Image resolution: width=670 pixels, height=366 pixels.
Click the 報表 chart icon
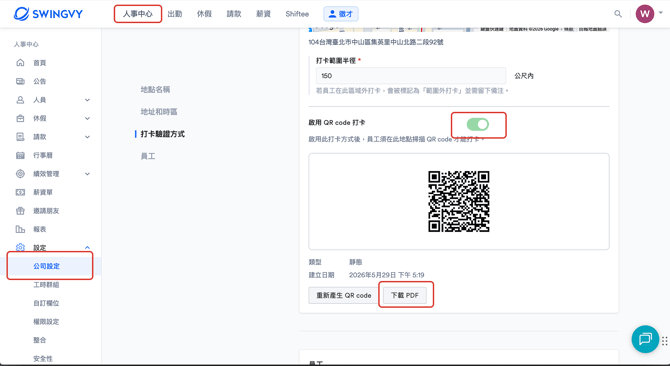click(20, 229)
